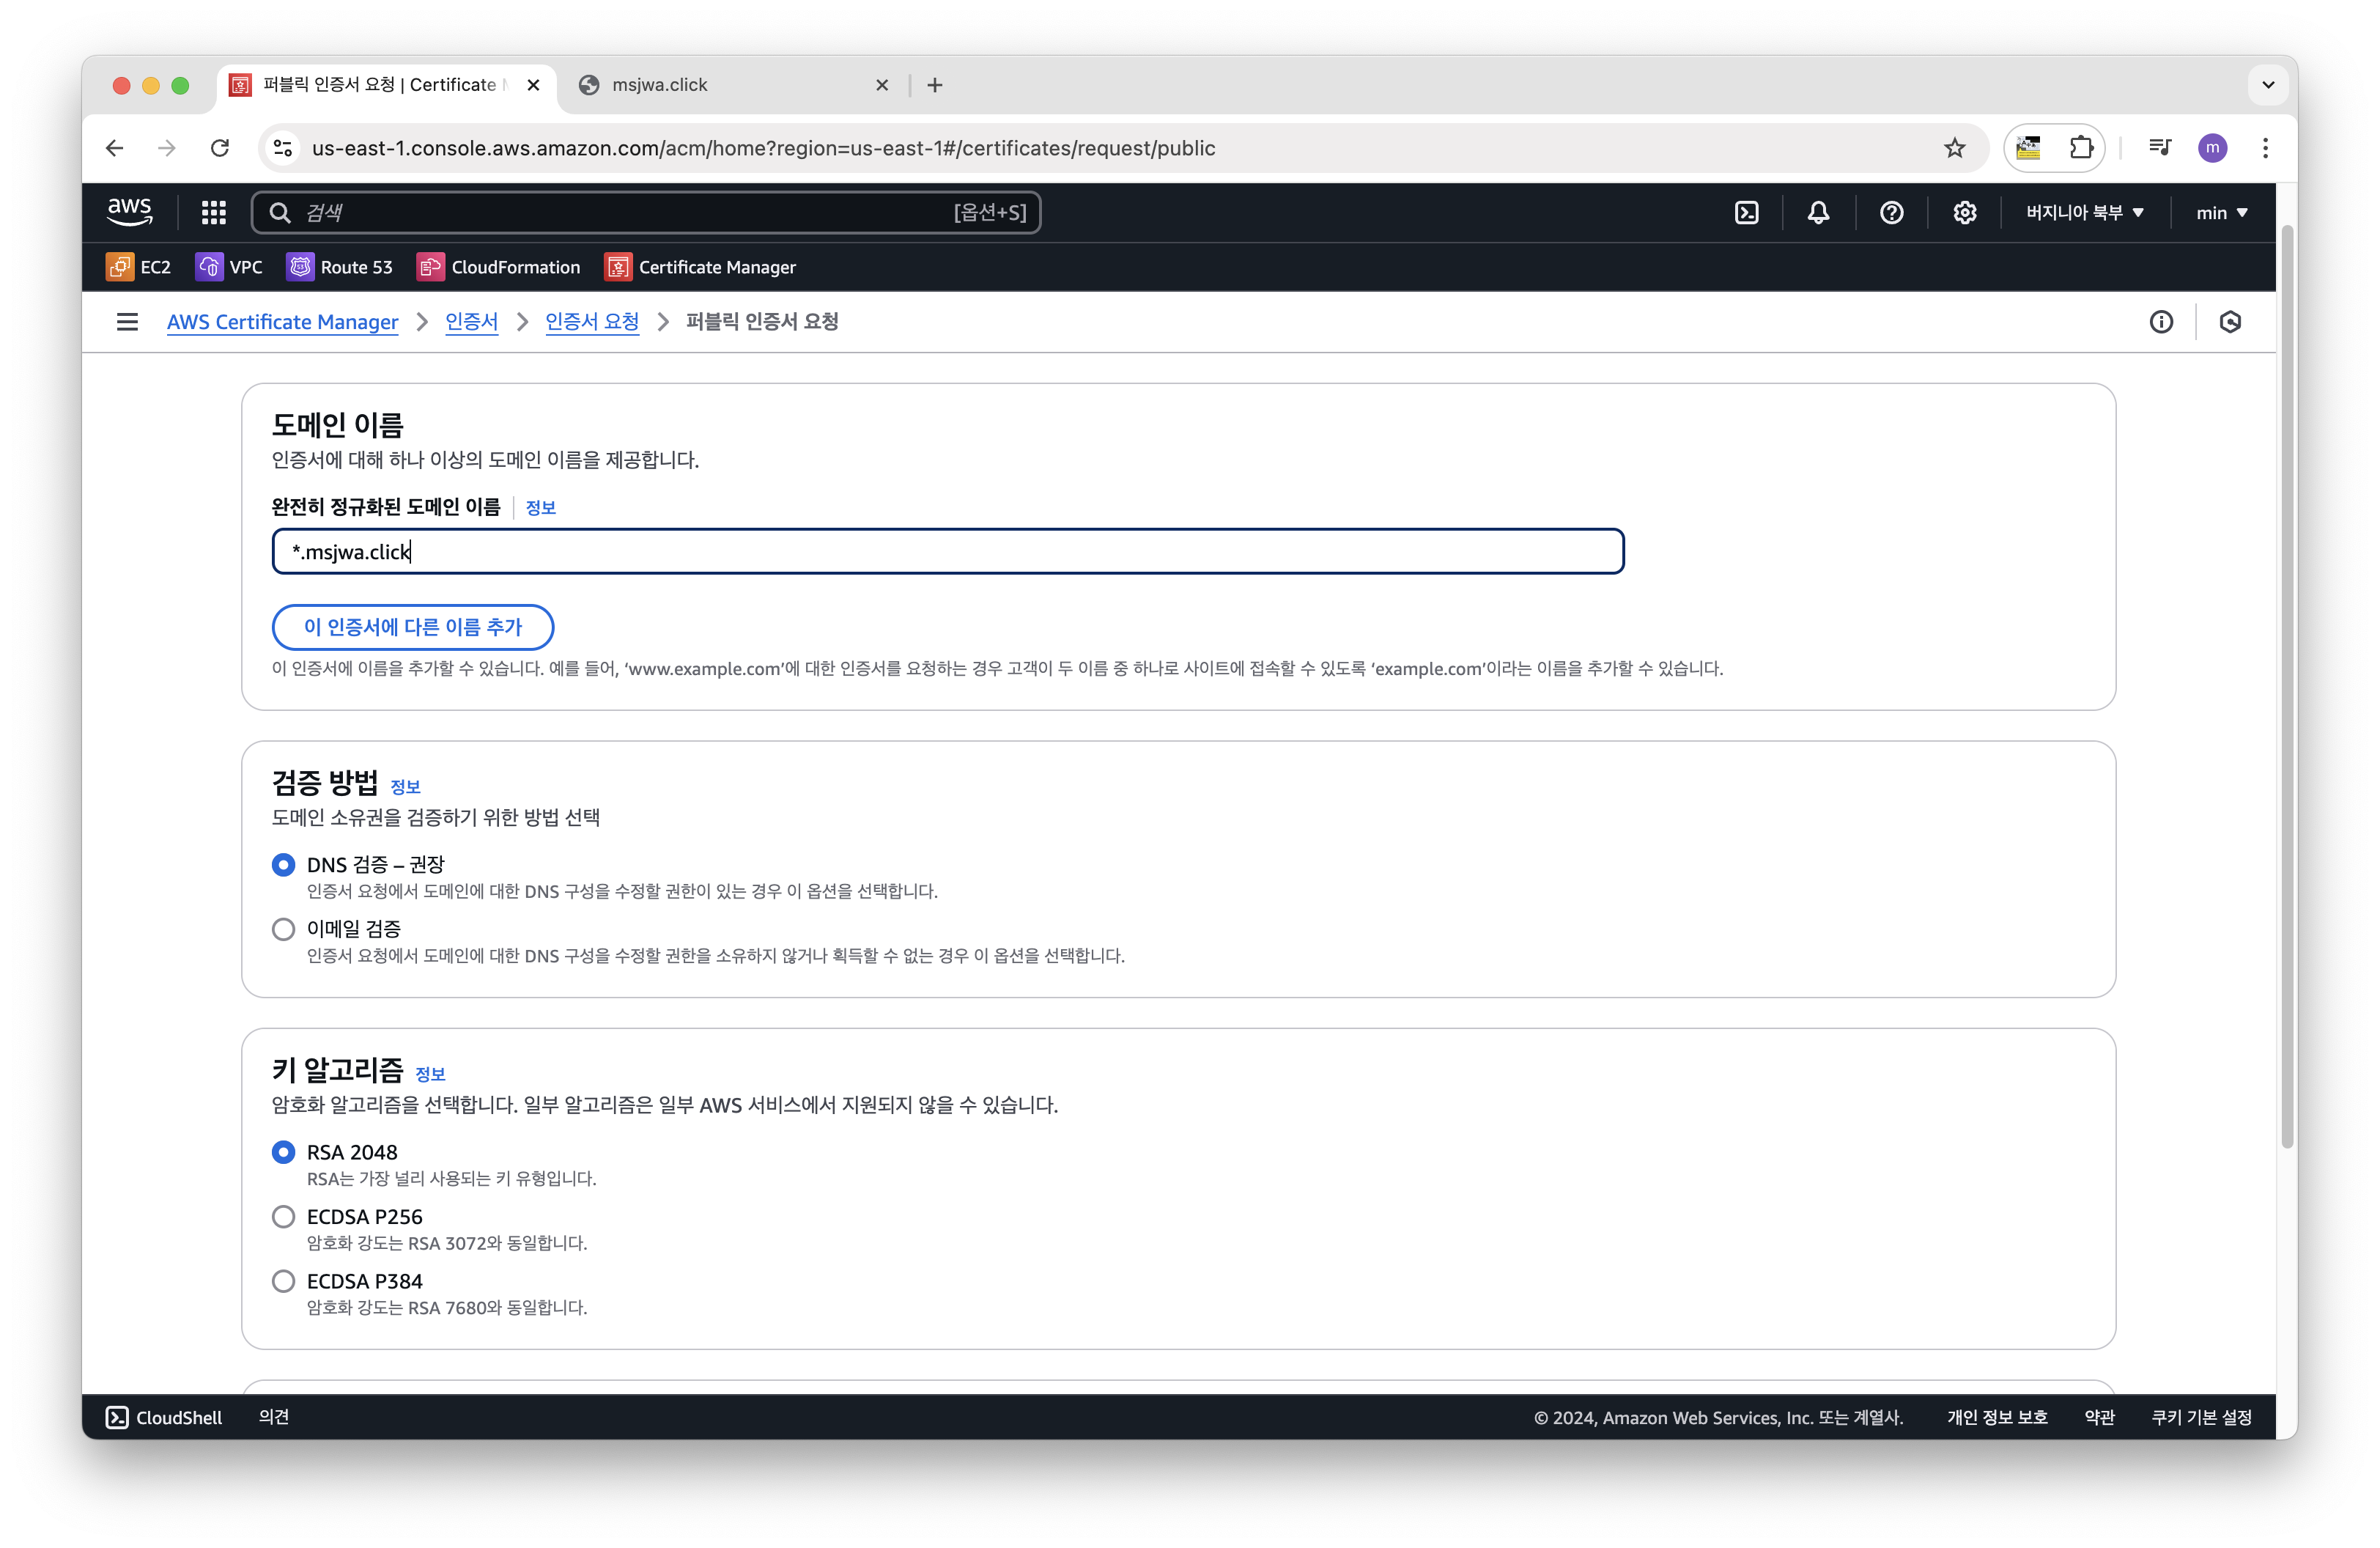2380x1548 pixels.
Task: Click add another name to this certificate button
Action: tap(412, 627)
